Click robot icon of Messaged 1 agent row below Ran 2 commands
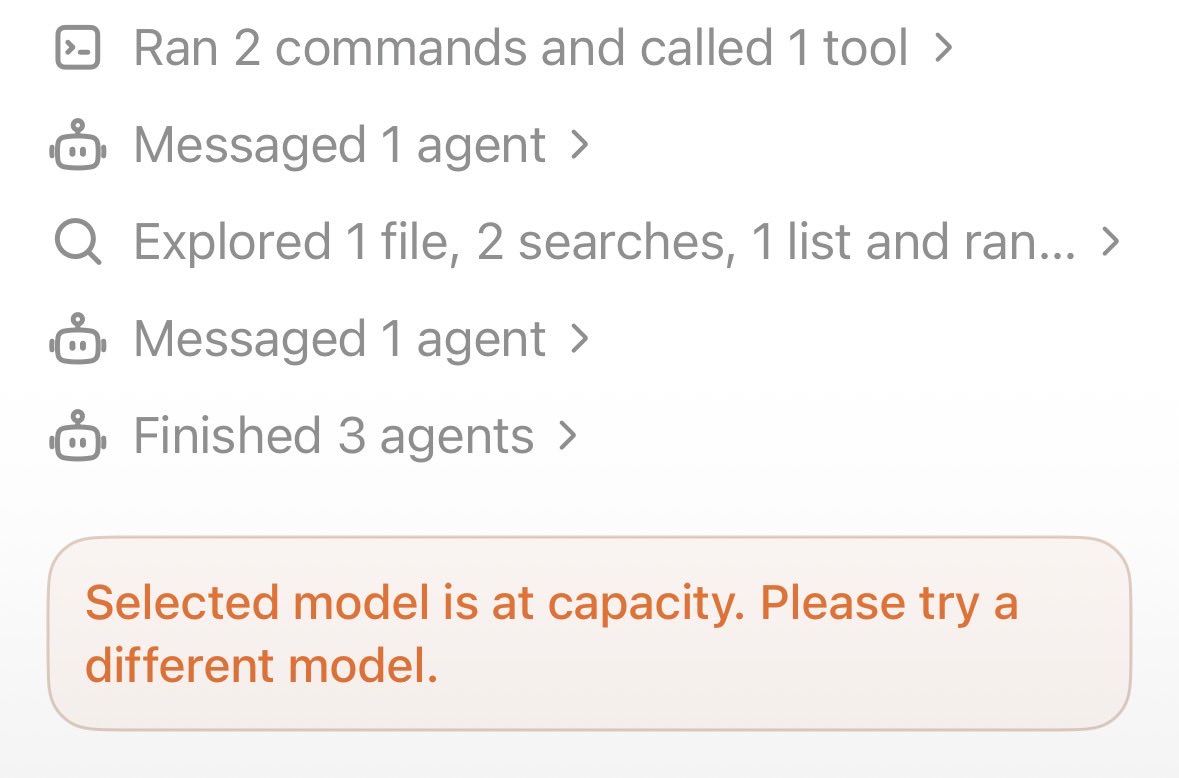The image size is (1179, 778). 78,144
